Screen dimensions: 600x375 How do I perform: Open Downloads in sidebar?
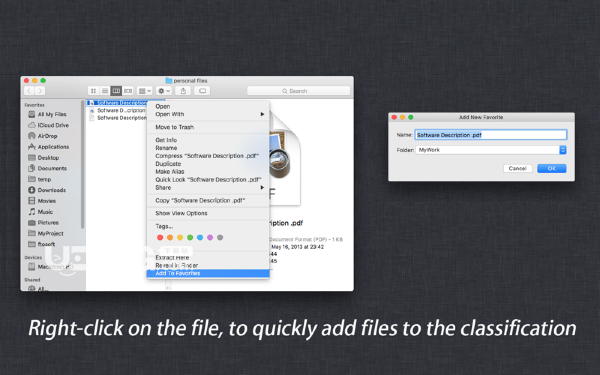[52, 190]
